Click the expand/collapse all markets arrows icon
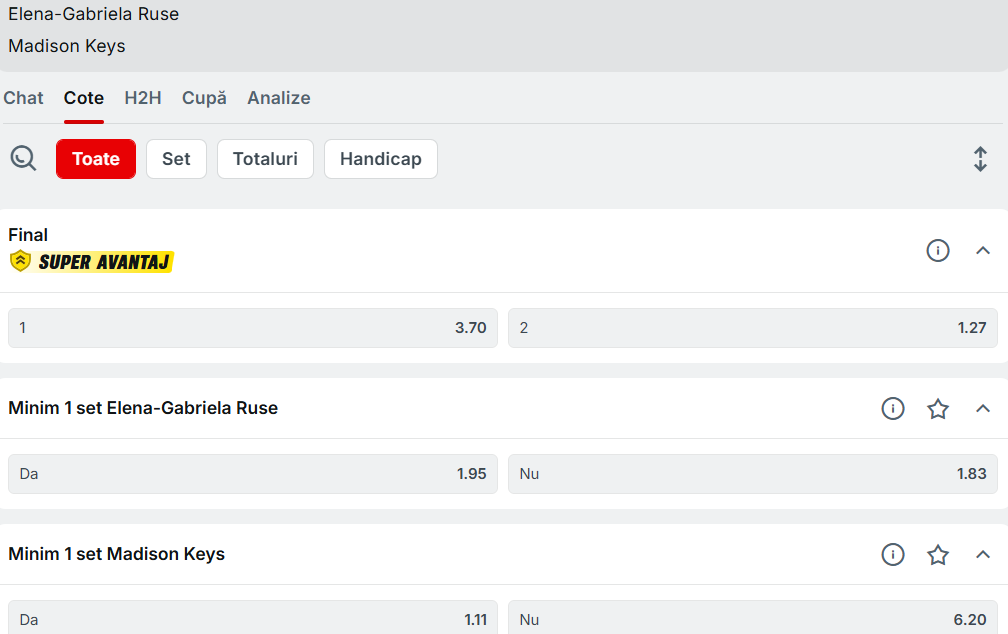The image size is (1008, 634). point(980,159)
